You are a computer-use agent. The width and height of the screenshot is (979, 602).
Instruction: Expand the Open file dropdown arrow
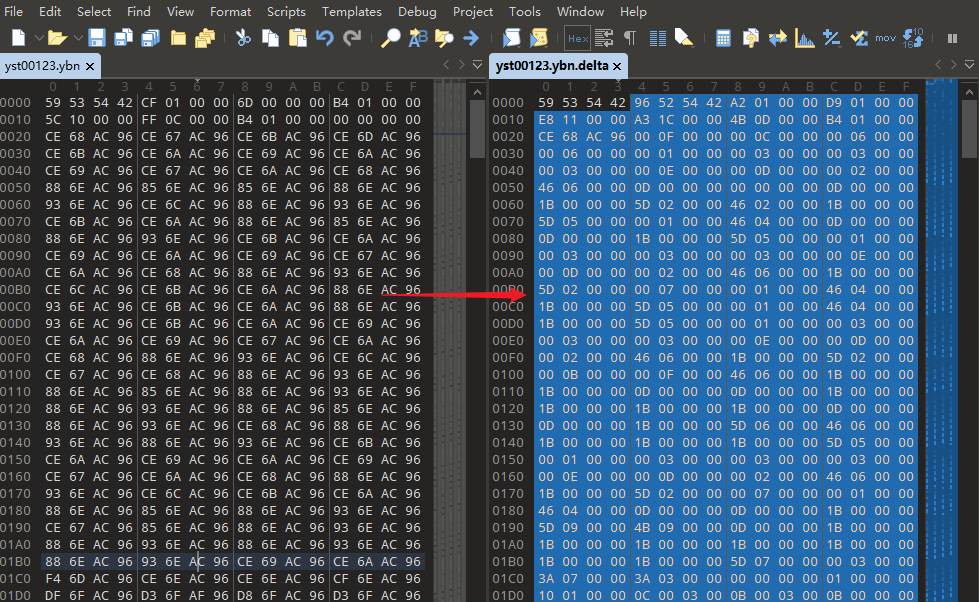76,38
